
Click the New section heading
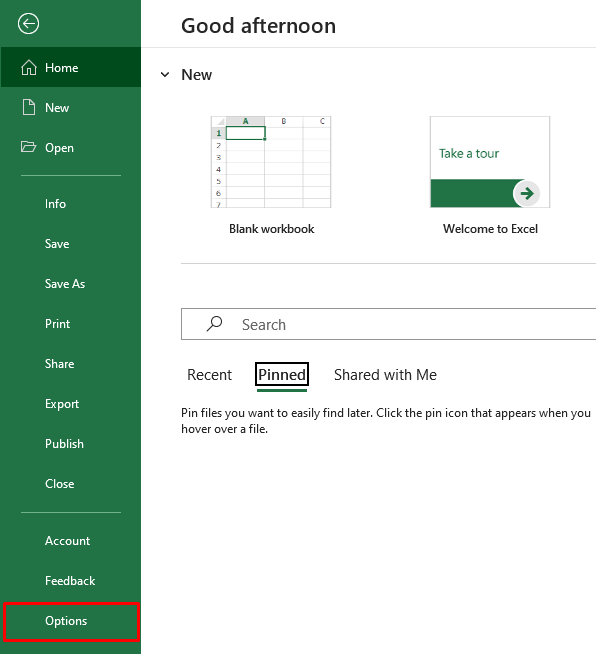click(x=196, y=75)
